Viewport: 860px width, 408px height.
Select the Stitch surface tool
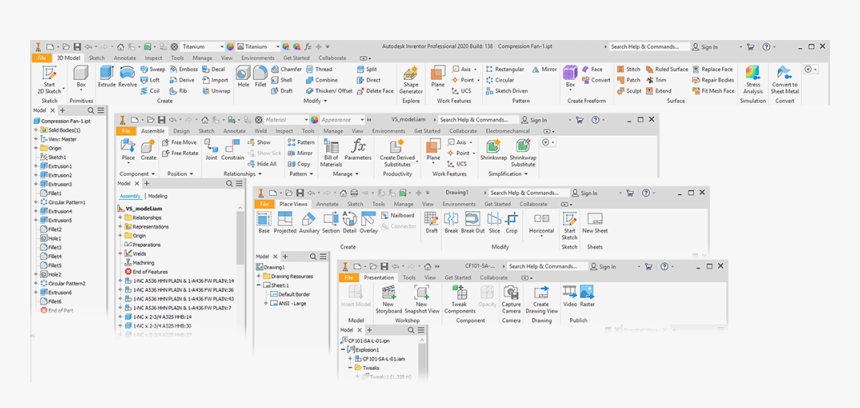(x=629, y=70)
